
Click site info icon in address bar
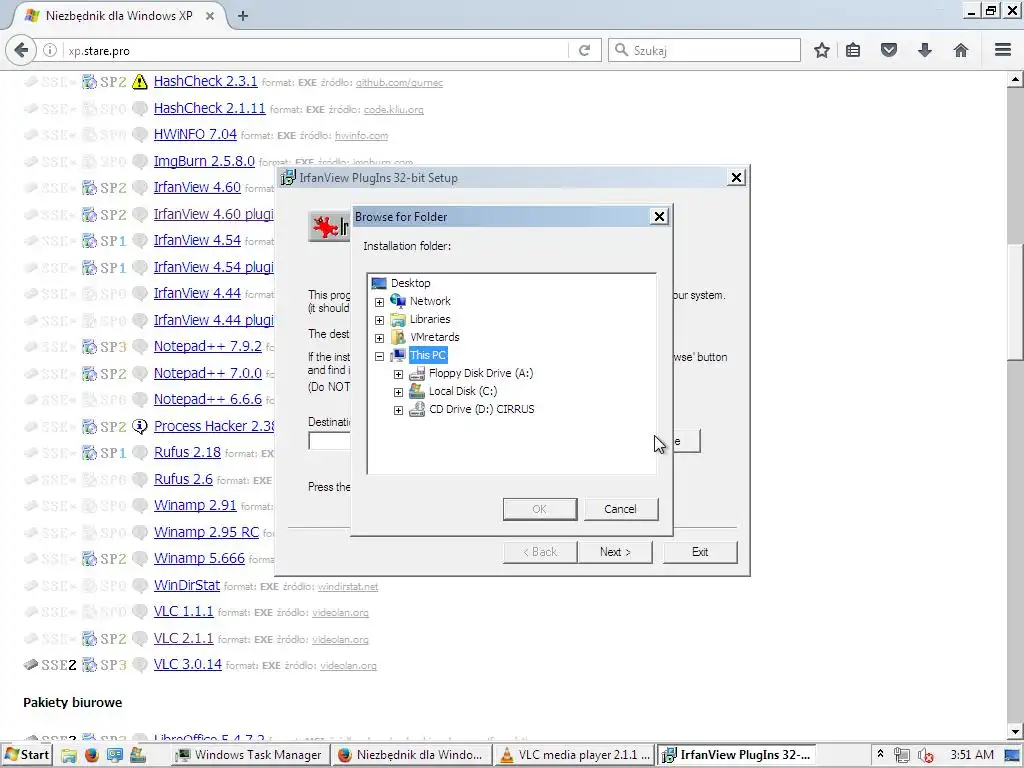pyautogui.click(x=50, y=50)
